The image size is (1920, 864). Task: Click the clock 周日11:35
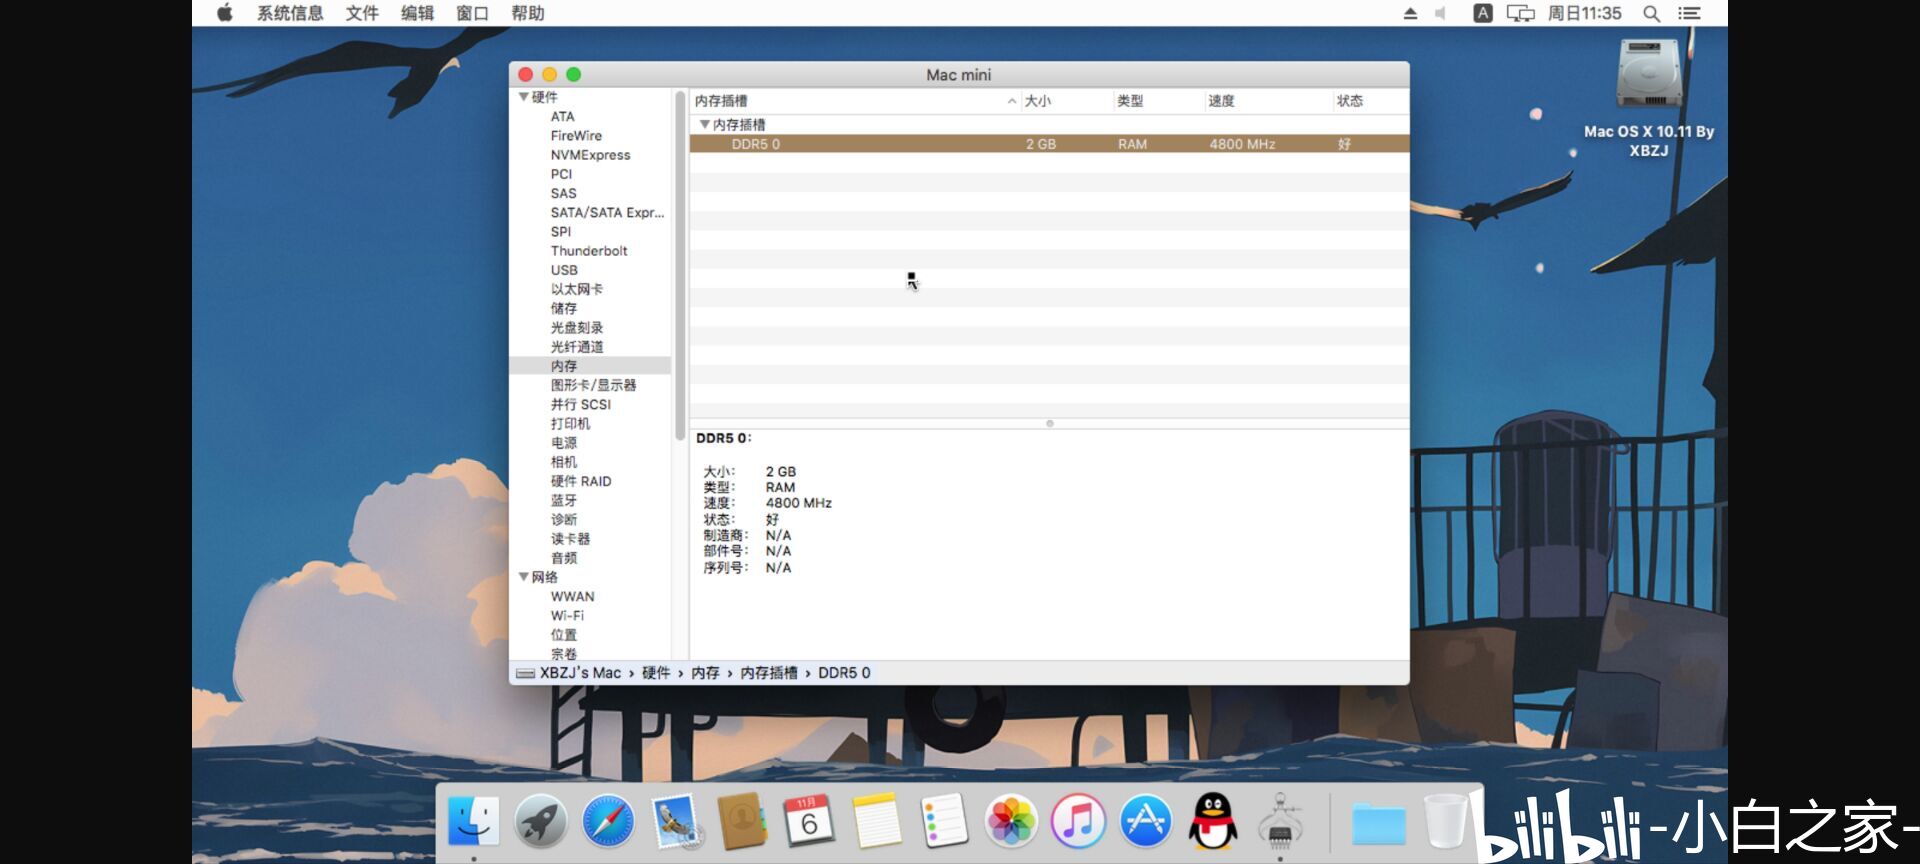1584,13
